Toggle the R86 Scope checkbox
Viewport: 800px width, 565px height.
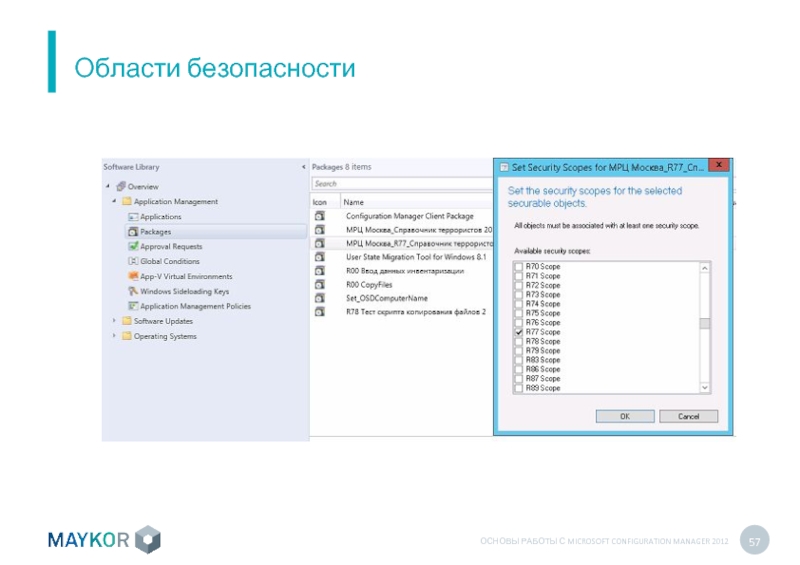pyautogui.click(x=519, y=369)
